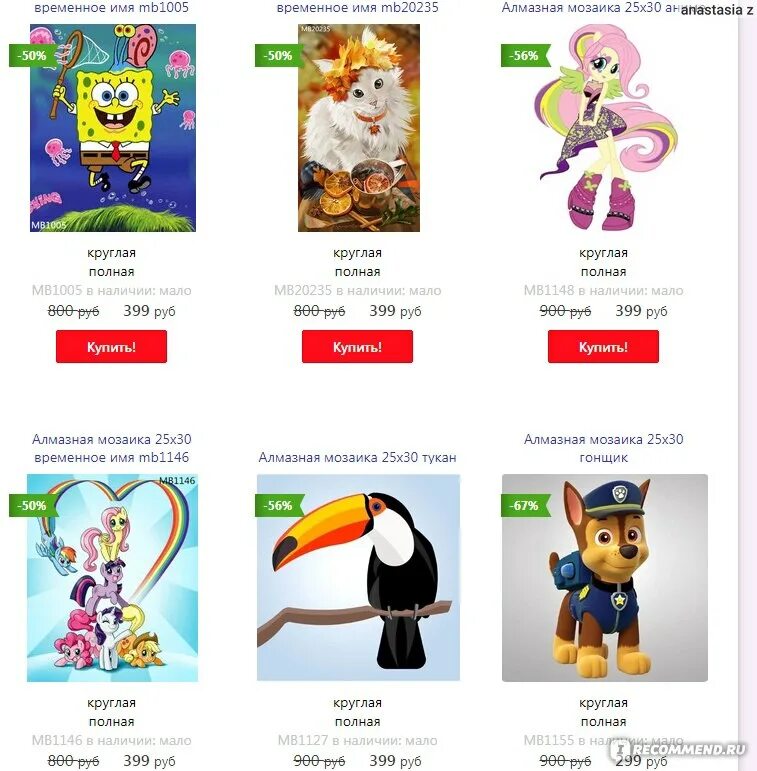Open the white cat autumn mosaic image
This screenshot has width=757, height=771.
[359, 128]
